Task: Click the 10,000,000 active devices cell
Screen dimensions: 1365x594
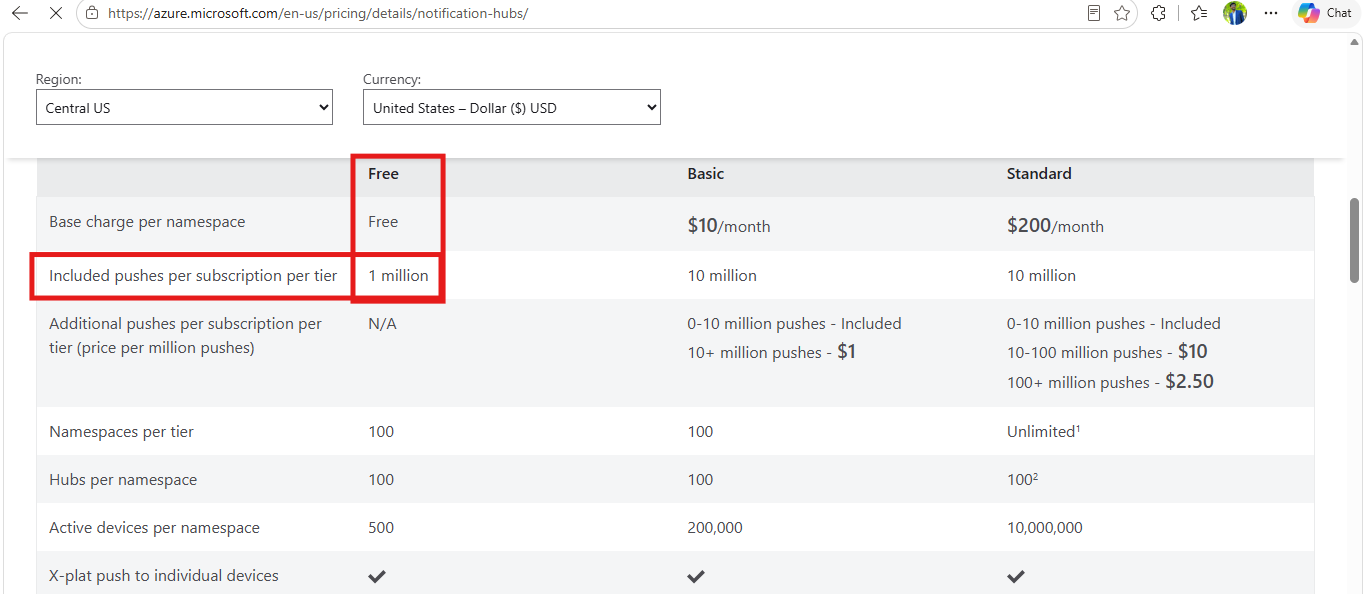Action: coord(1045,528)
